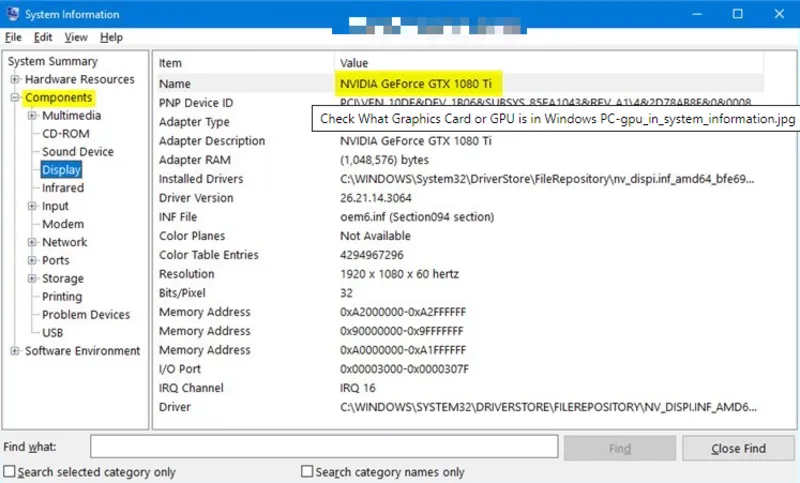
Task: Select Memory Address 0xA0000000-0xA1FFFFFF row
Action: [x=459, y=350]
